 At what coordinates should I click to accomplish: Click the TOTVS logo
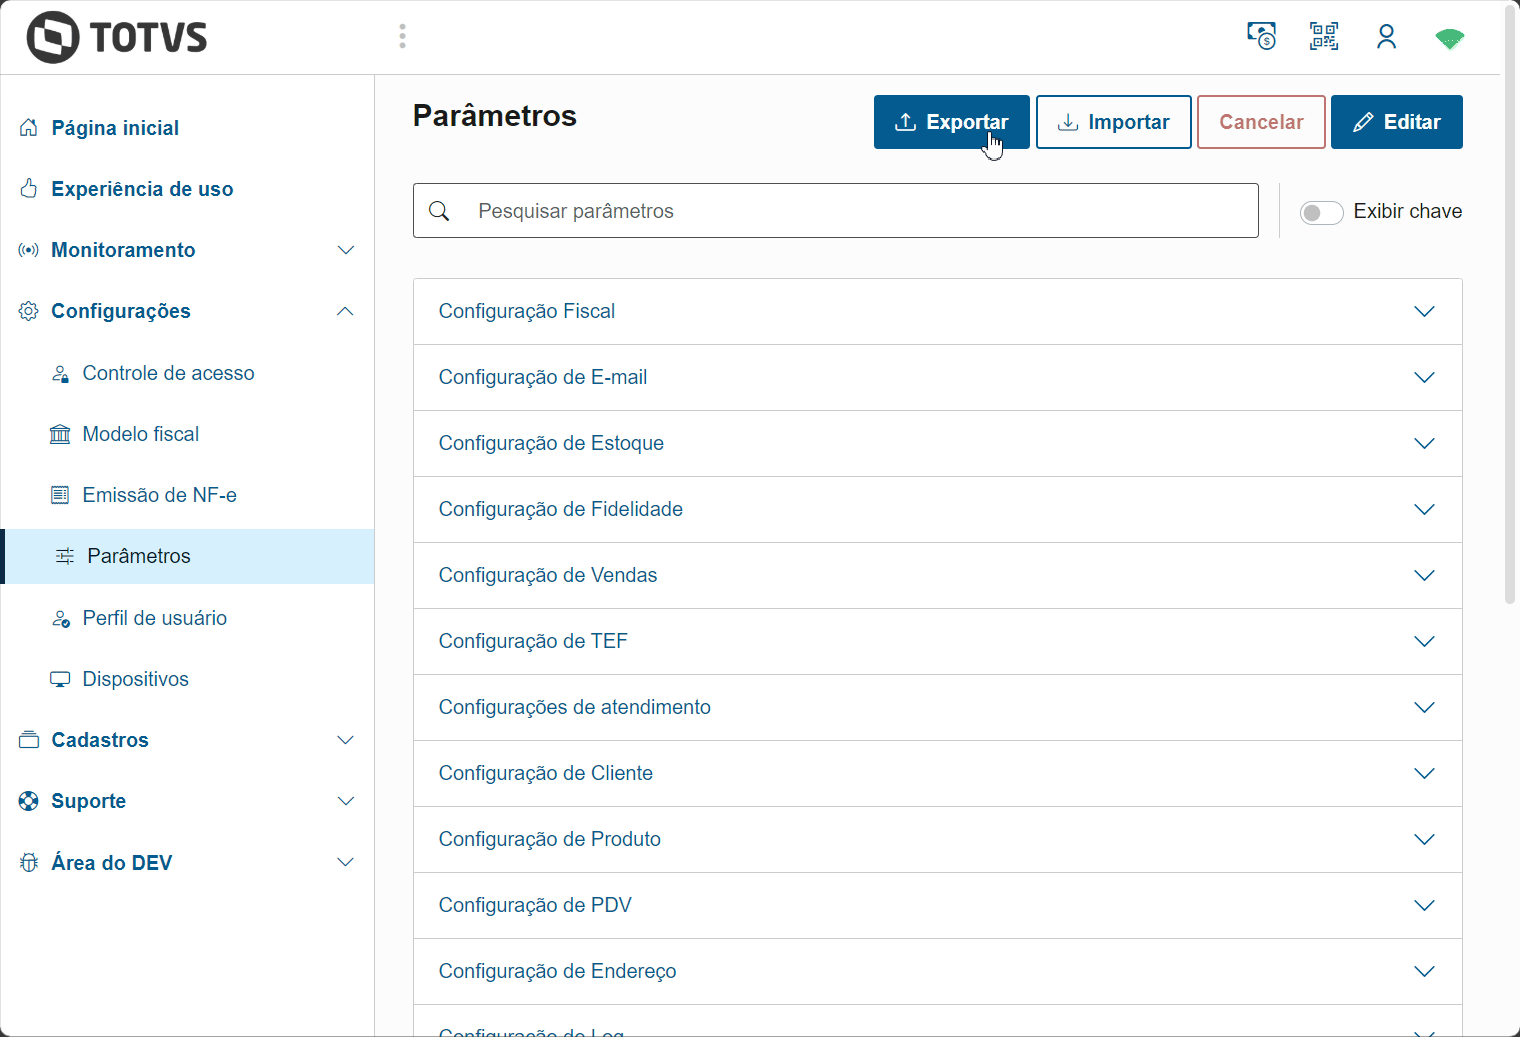coord(117,38)
